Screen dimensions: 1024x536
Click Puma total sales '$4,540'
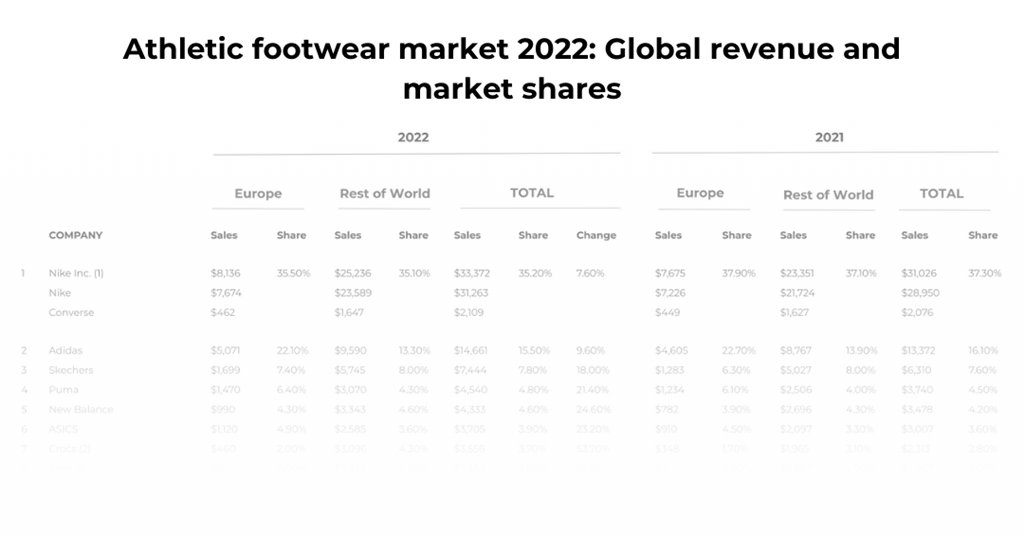click(470, 389)
